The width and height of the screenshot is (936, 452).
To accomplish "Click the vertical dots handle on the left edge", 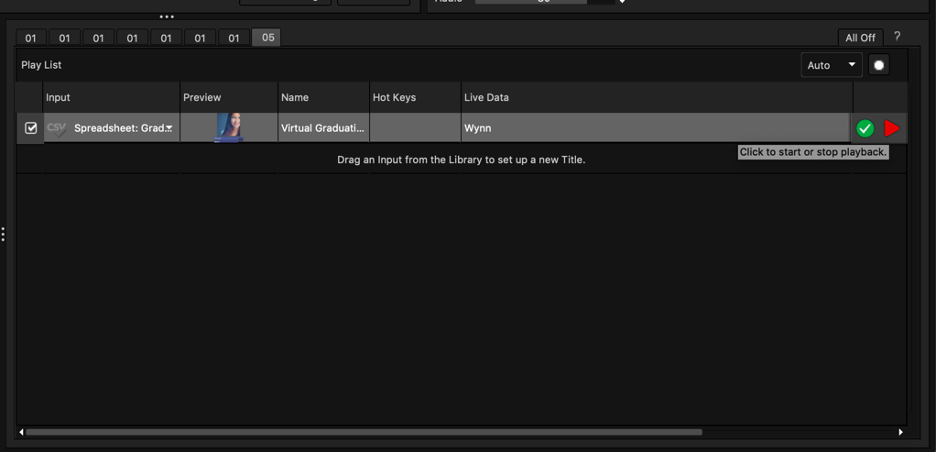I will [x=3, y=234].
